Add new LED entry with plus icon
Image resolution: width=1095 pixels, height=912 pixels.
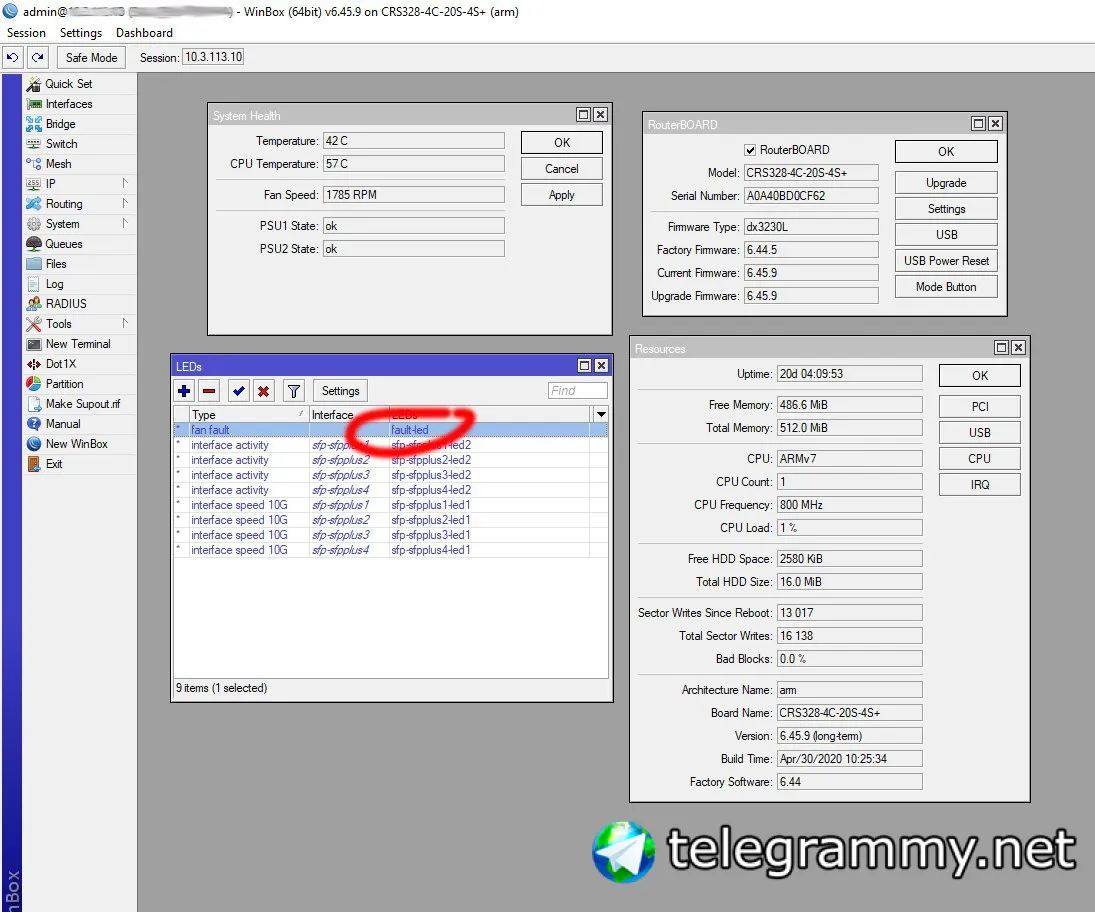pyautogui.click(x=184, y=391)
